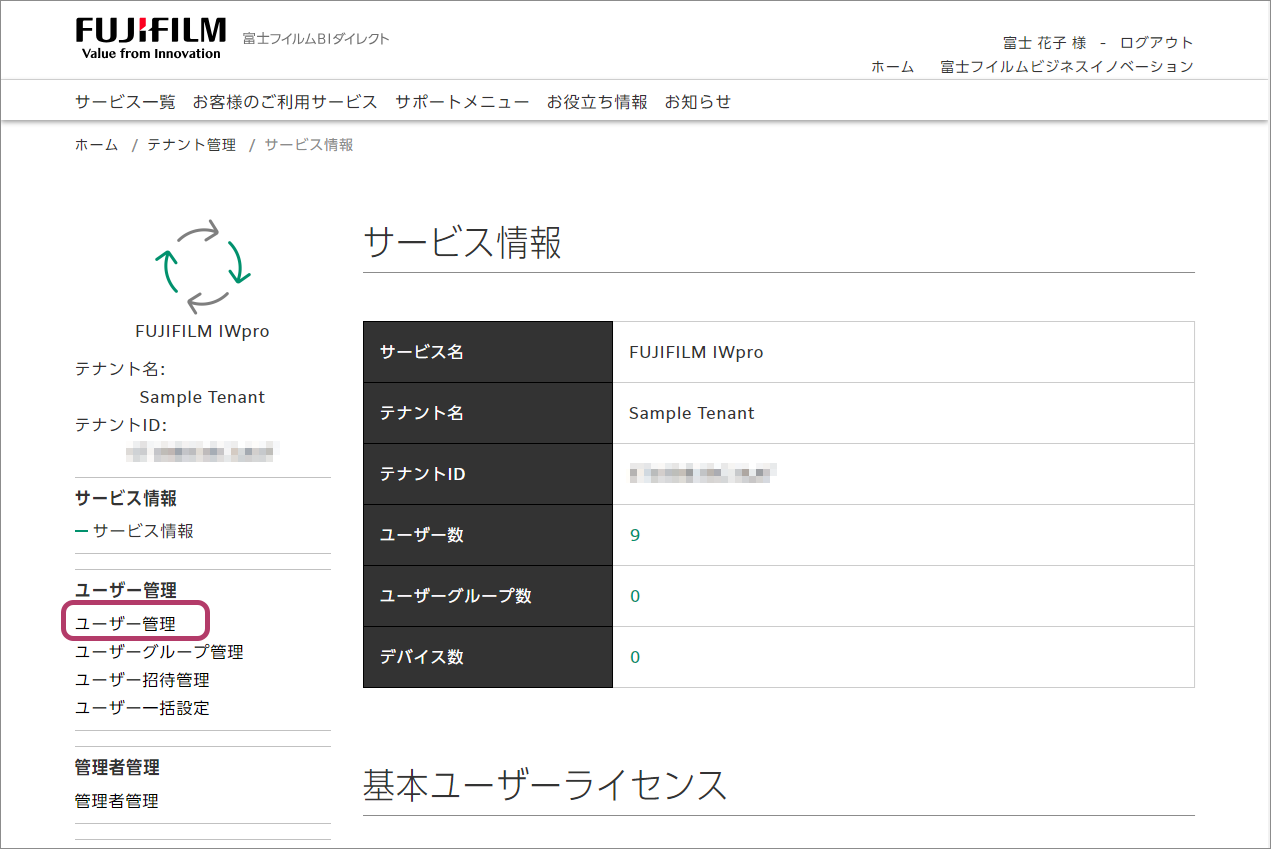Viewport: 1271px width, 849px height.
Task: Click Sample Tenant under sidebar テナント名
Action: pyautogui.click(x=202, y=397)
